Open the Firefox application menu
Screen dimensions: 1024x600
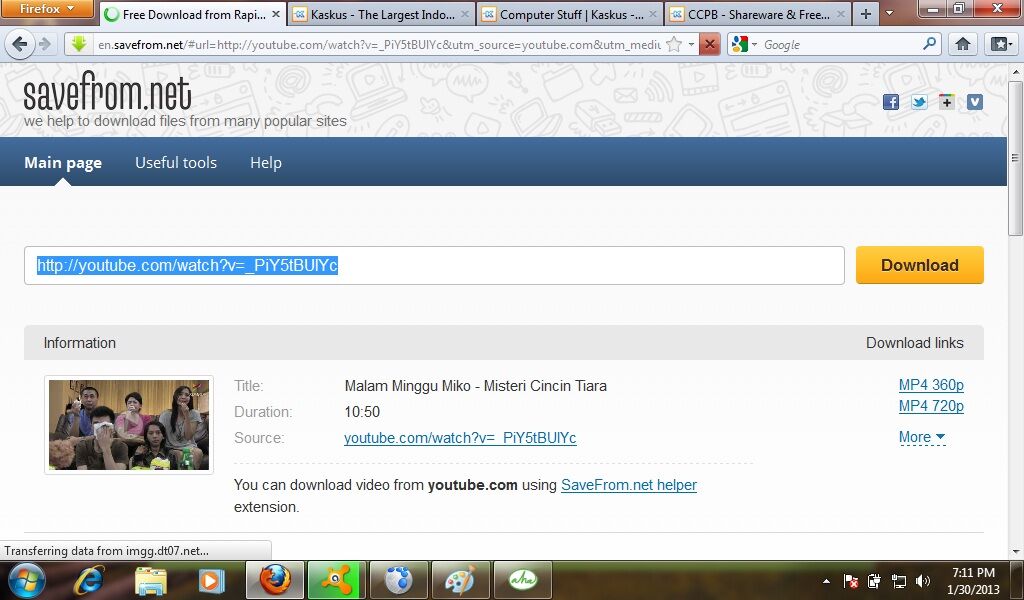click(47, 8)
